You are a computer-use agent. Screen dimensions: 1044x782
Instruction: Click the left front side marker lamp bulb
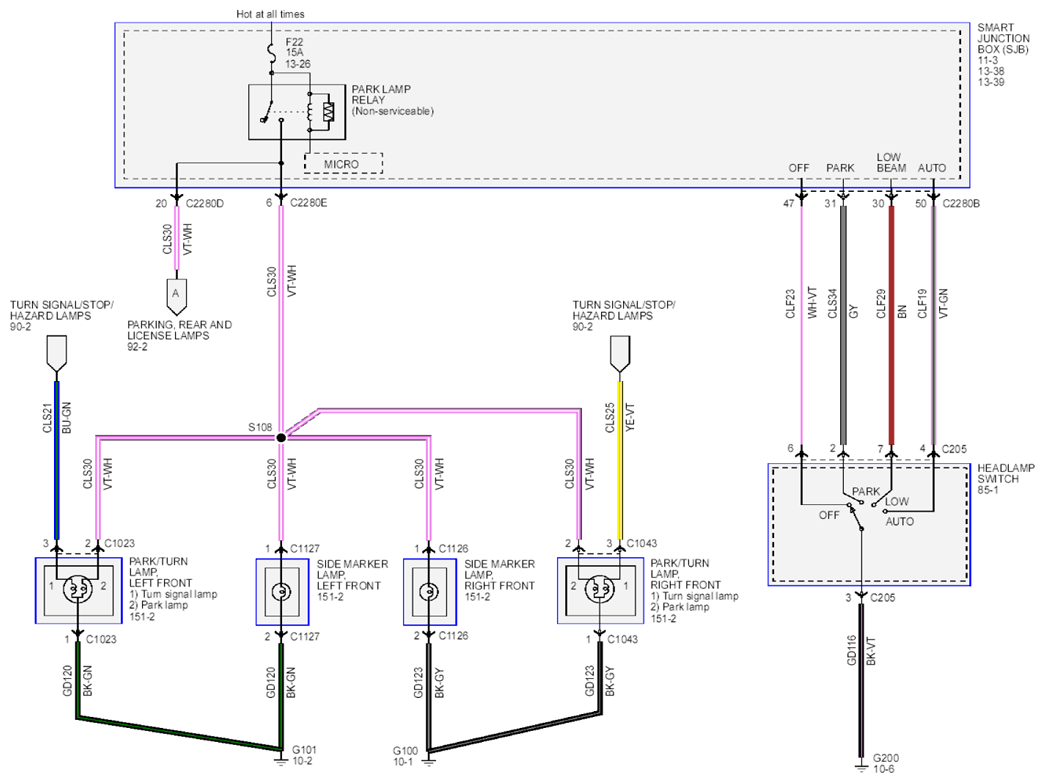(282, 591)
